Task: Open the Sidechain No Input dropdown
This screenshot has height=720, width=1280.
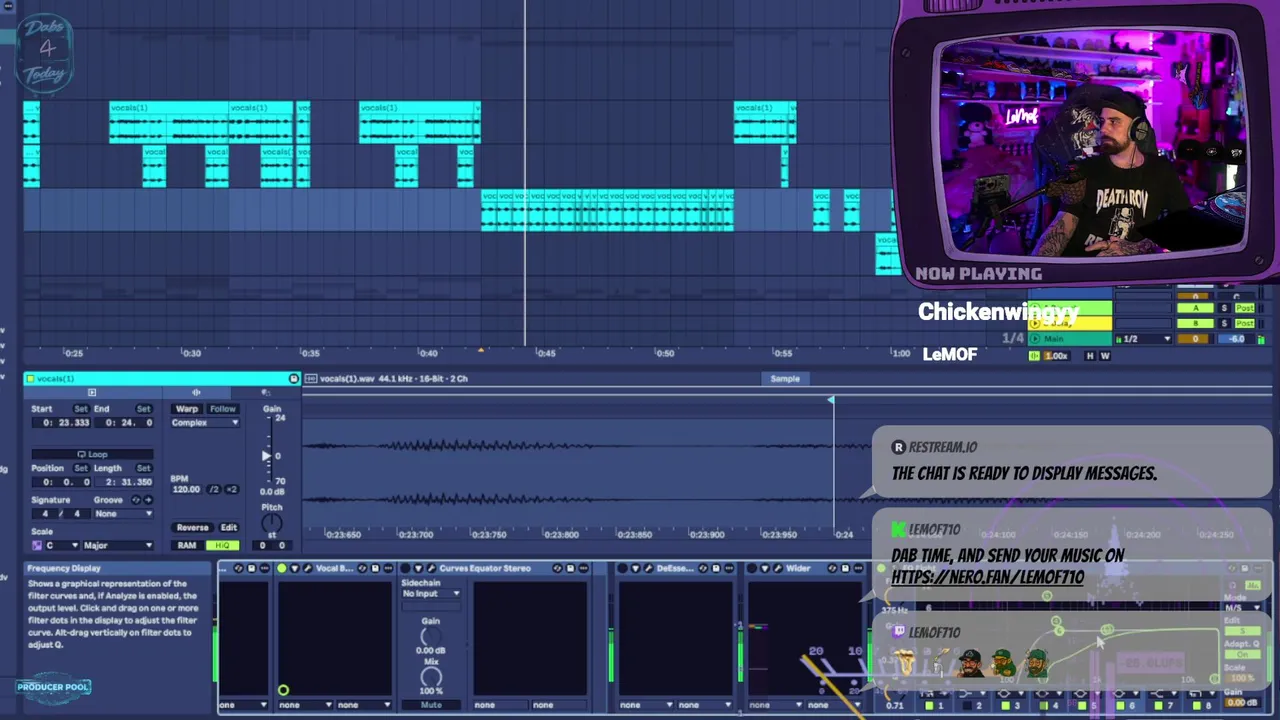Action: click(x=431, y=594)
